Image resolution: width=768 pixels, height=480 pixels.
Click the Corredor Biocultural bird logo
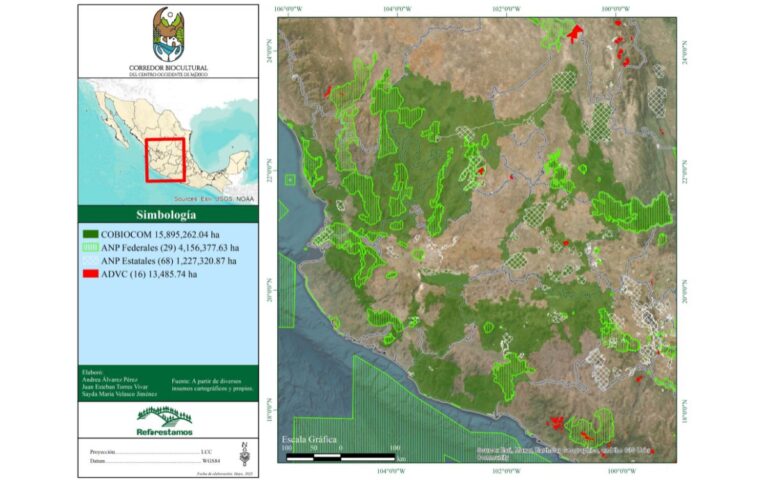click(168, 34)
